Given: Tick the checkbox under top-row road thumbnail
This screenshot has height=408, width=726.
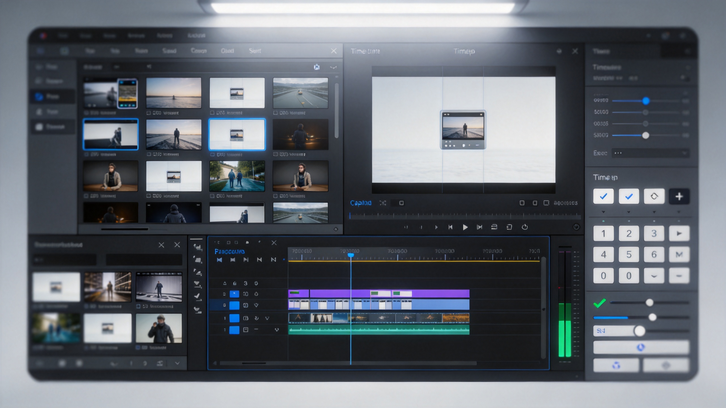Looking at the screenshot, I should click(275, 113).
